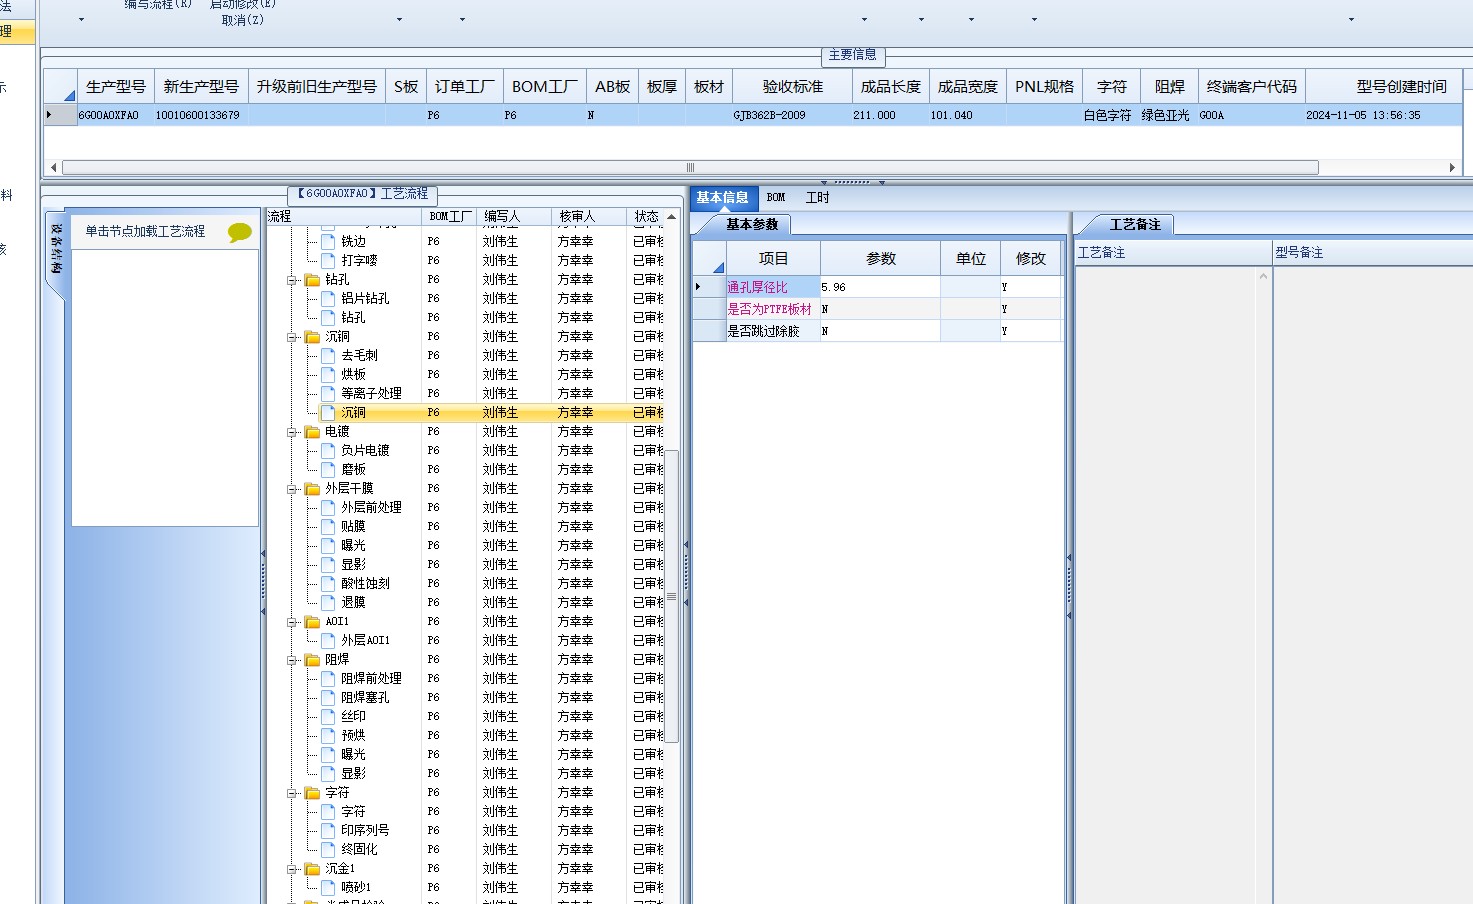Click the document icon next to 烘板
1473x904 pixels.
tap(328, 374)
